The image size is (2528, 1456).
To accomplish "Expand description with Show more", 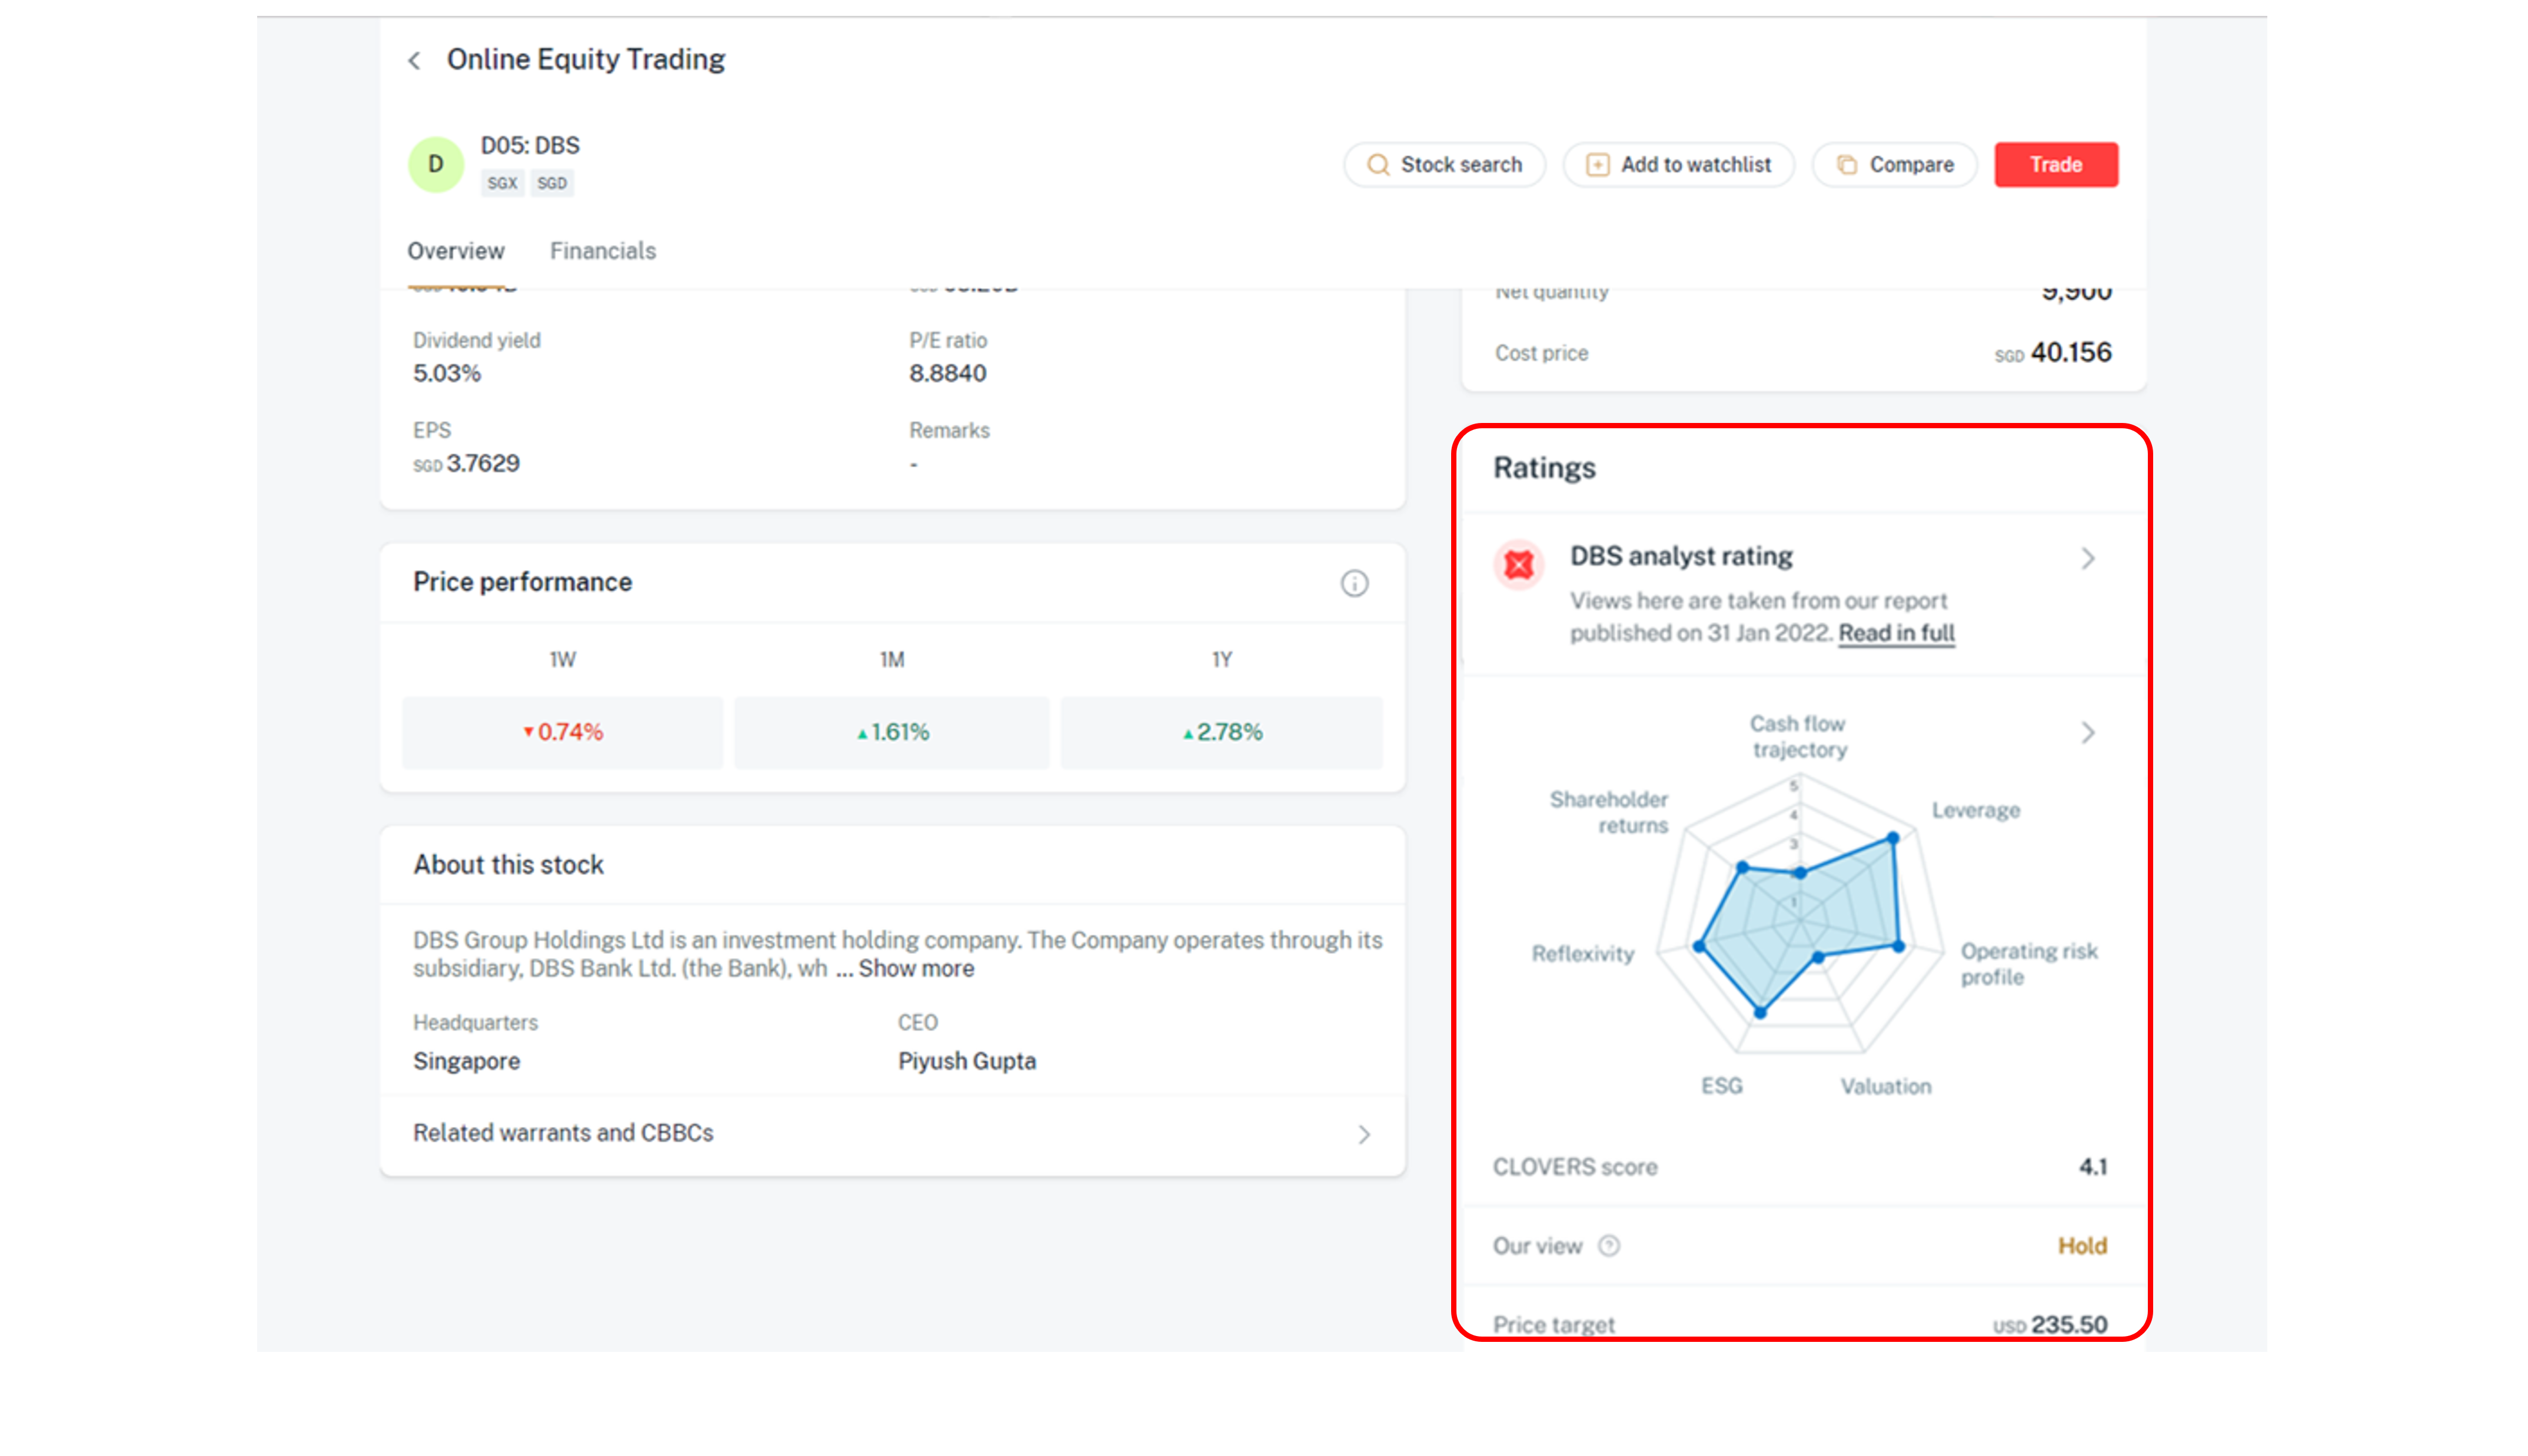I will [x=916, y=969].
